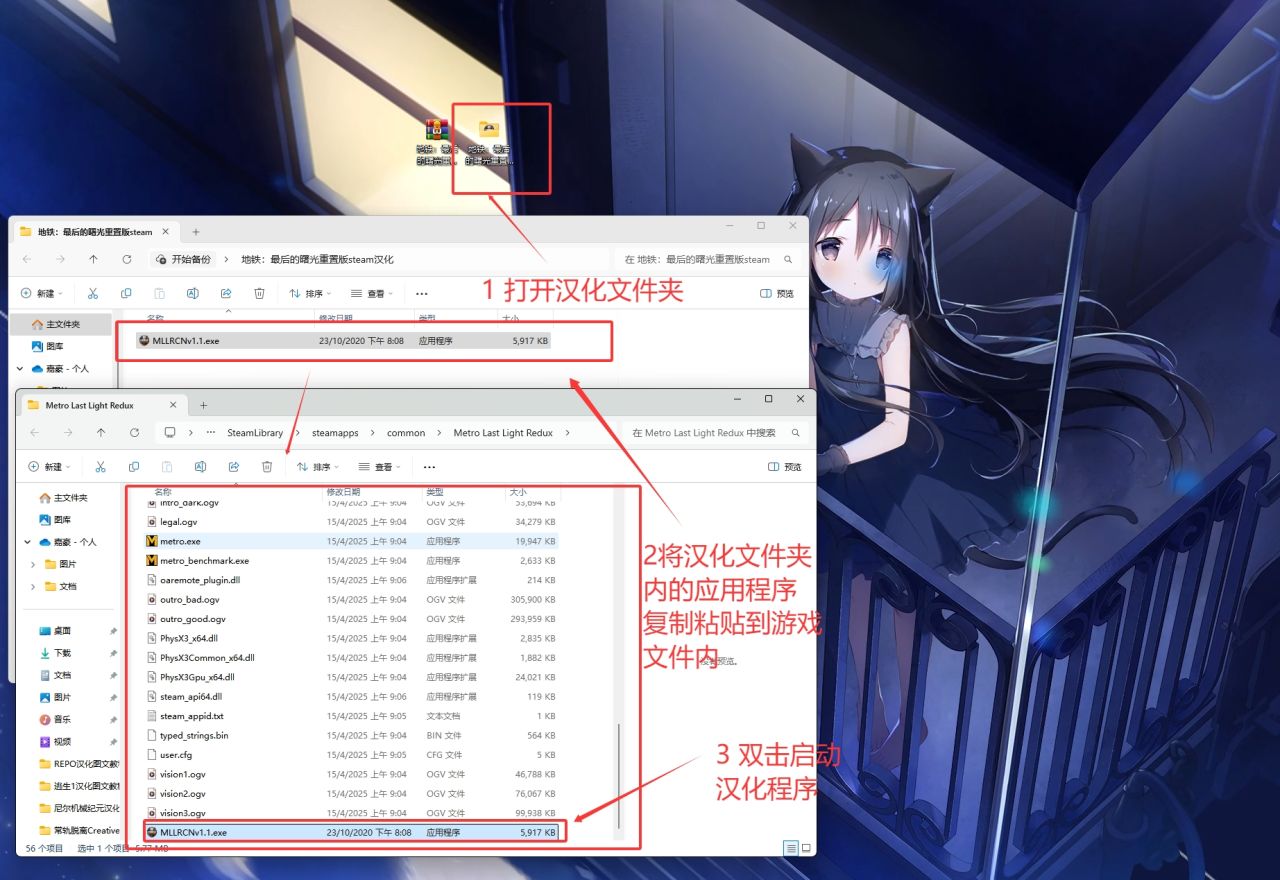
Task: Click steamapps in the address breadcrumb
Action: [335, 433]
